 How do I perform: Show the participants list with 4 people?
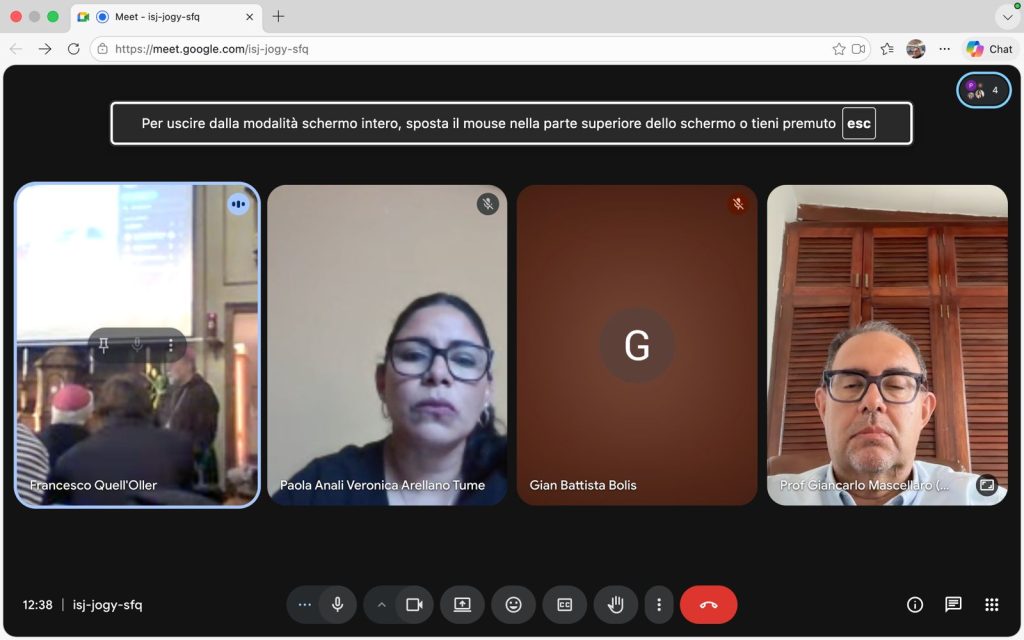983,90
